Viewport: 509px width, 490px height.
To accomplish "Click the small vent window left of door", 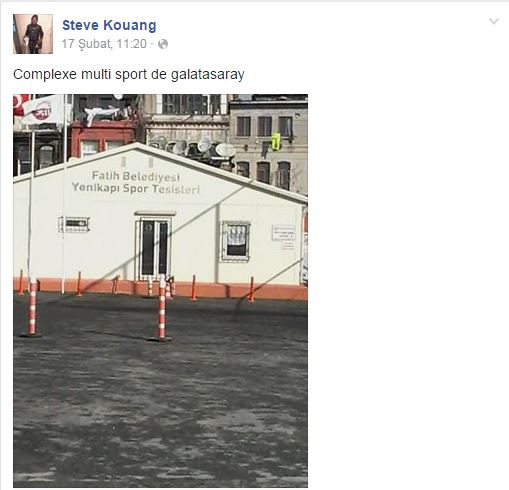I will point(74,224).
